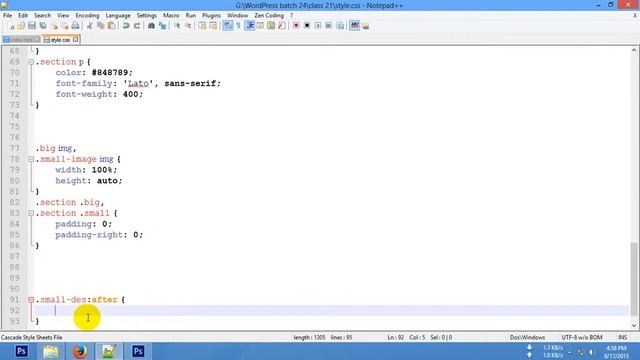Image resolution: width=640 pixels, height=360 pixels.
Task: Click 'INS' in status bar
Action: tap(622, 338)
